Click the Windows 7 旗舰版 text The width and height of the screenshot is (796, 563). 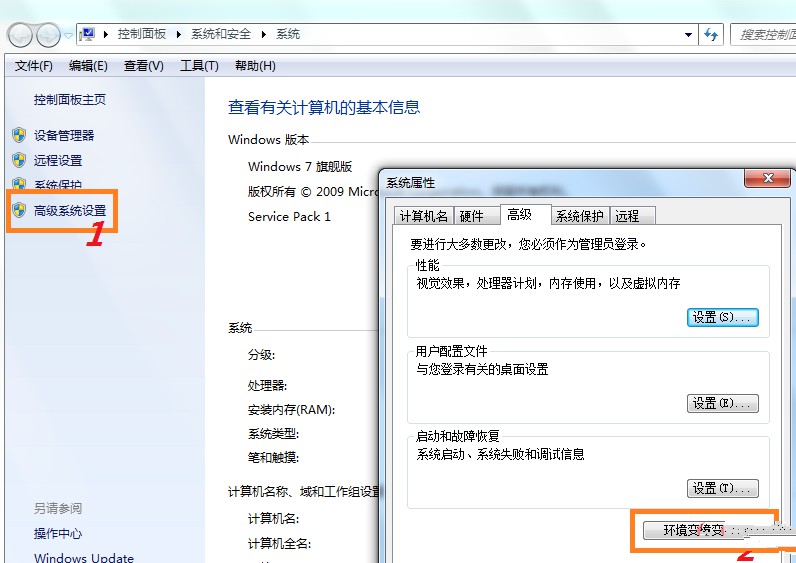point(300,167)
